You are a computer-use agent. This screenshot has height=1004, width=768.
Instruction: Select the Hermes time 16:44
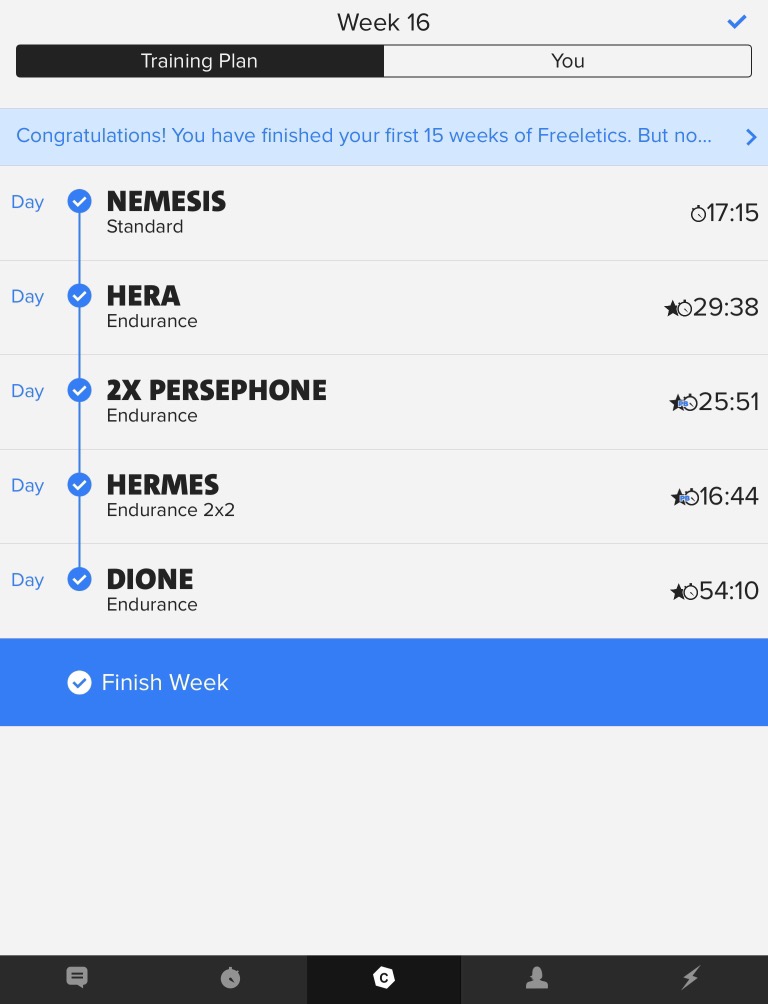click(729, 497)
